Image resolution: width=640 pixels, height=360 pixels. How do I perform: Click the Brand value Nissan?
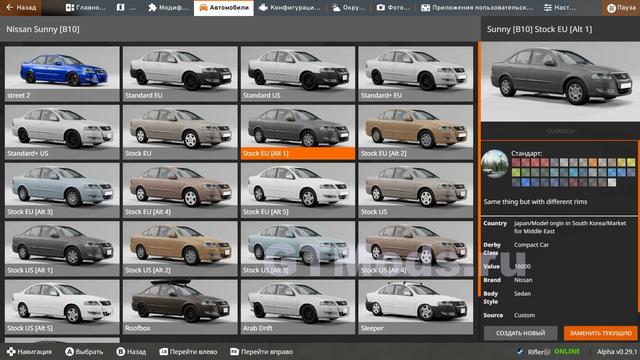tap(523, 280)
